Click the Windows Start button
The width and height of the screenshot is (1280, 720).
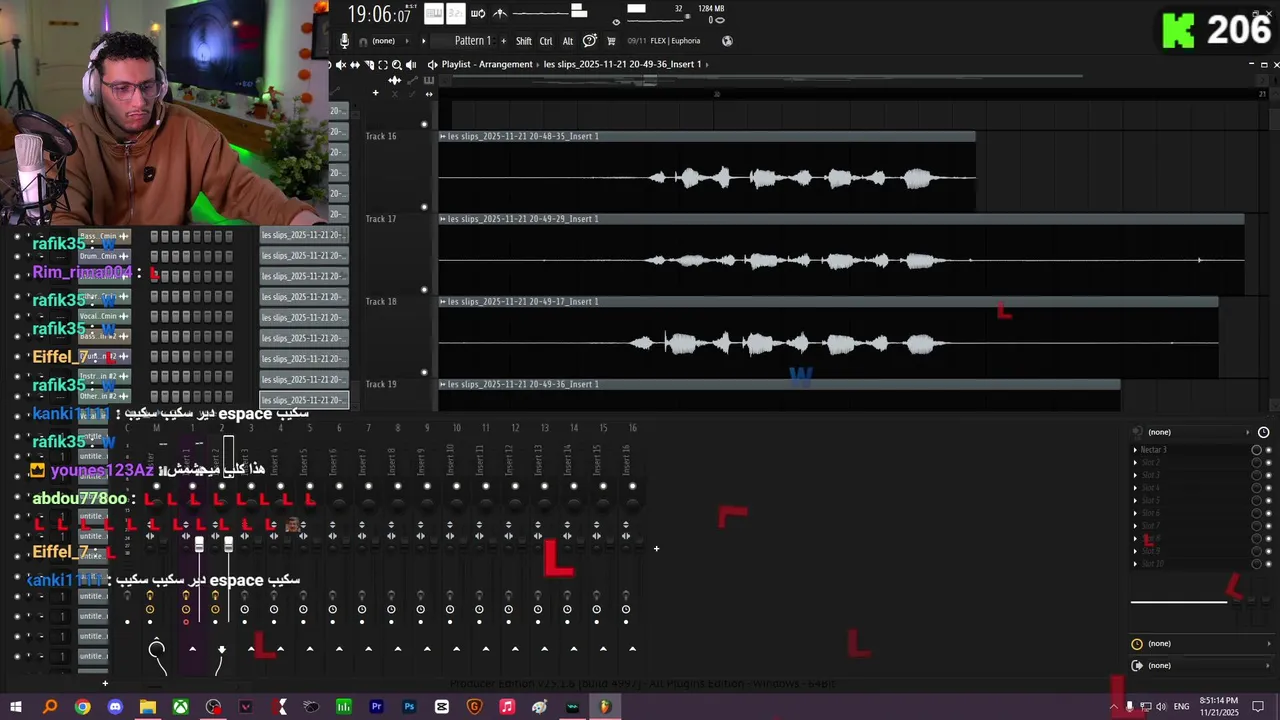pos(16,707)
